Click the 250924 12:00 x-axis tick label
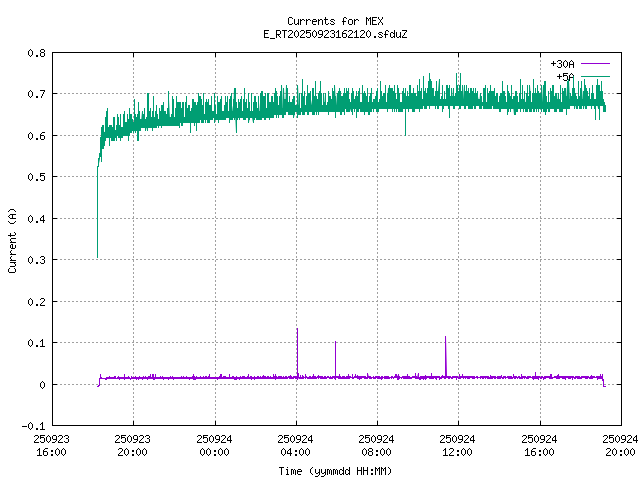 pyautogui.click(x=457, y=445)
